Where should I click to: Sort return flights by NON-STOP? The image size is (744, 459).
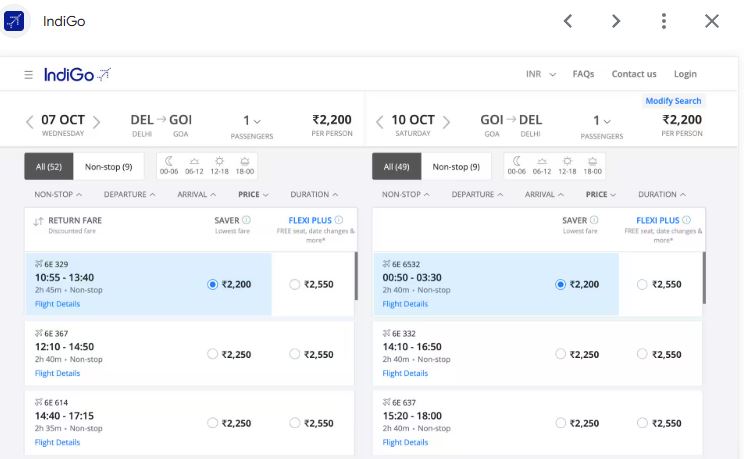pos(406,194)
